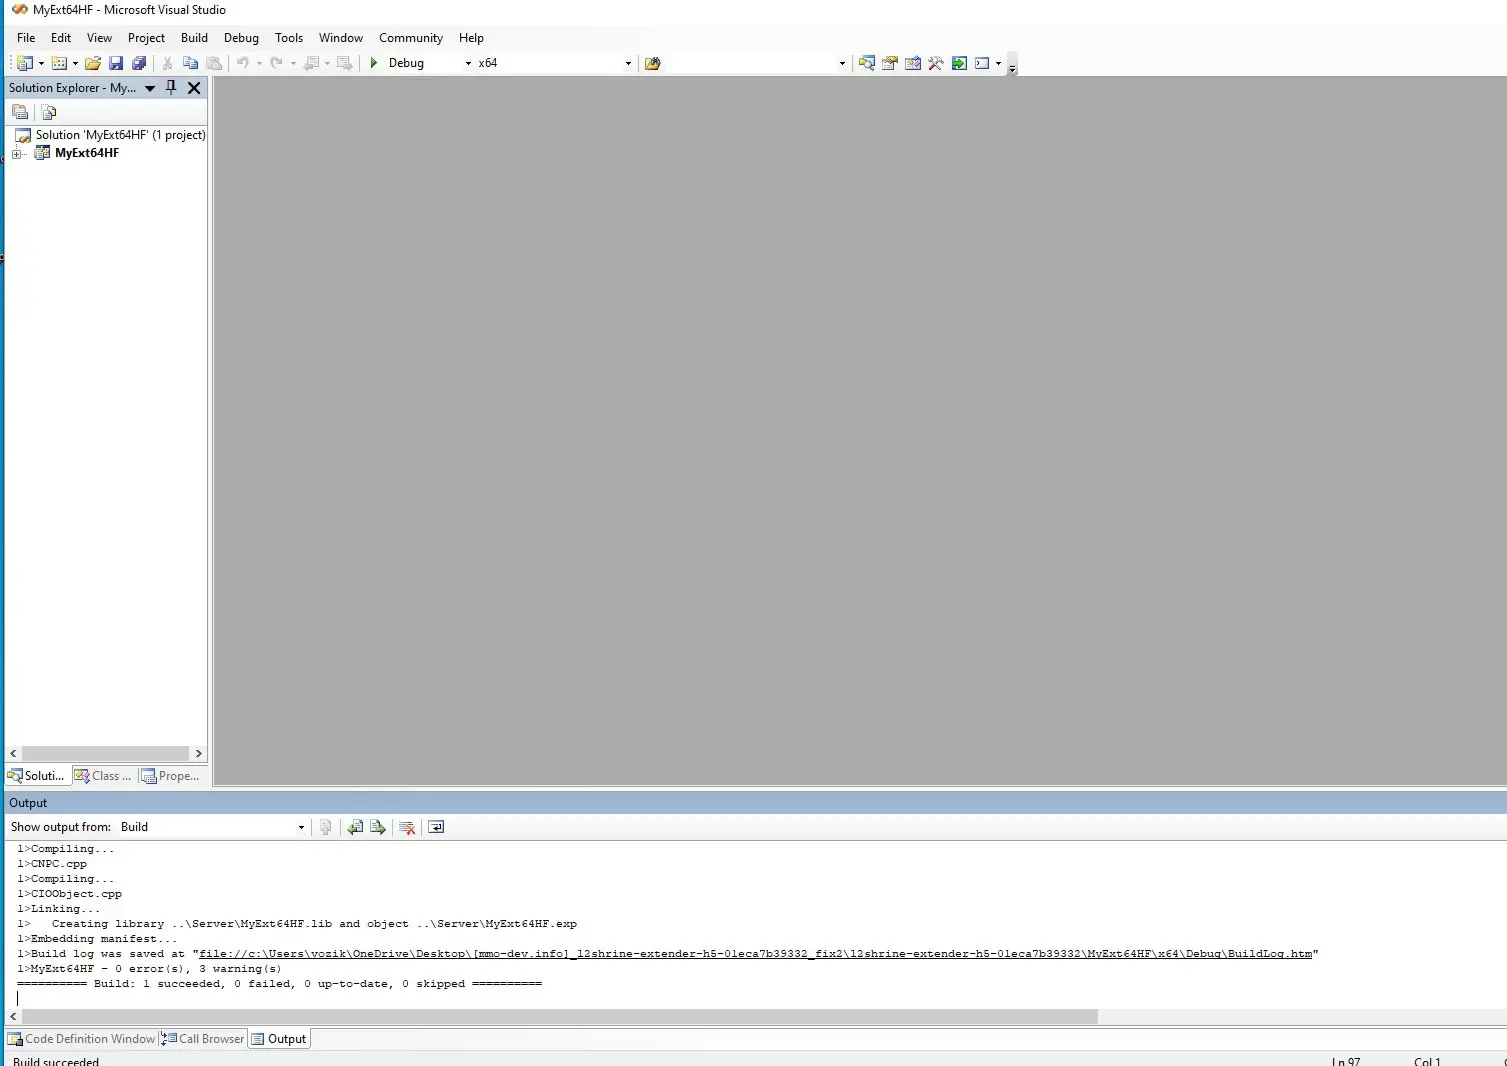Click Find Message in Code icon
1507x1066 pixels.
point(326,827)
